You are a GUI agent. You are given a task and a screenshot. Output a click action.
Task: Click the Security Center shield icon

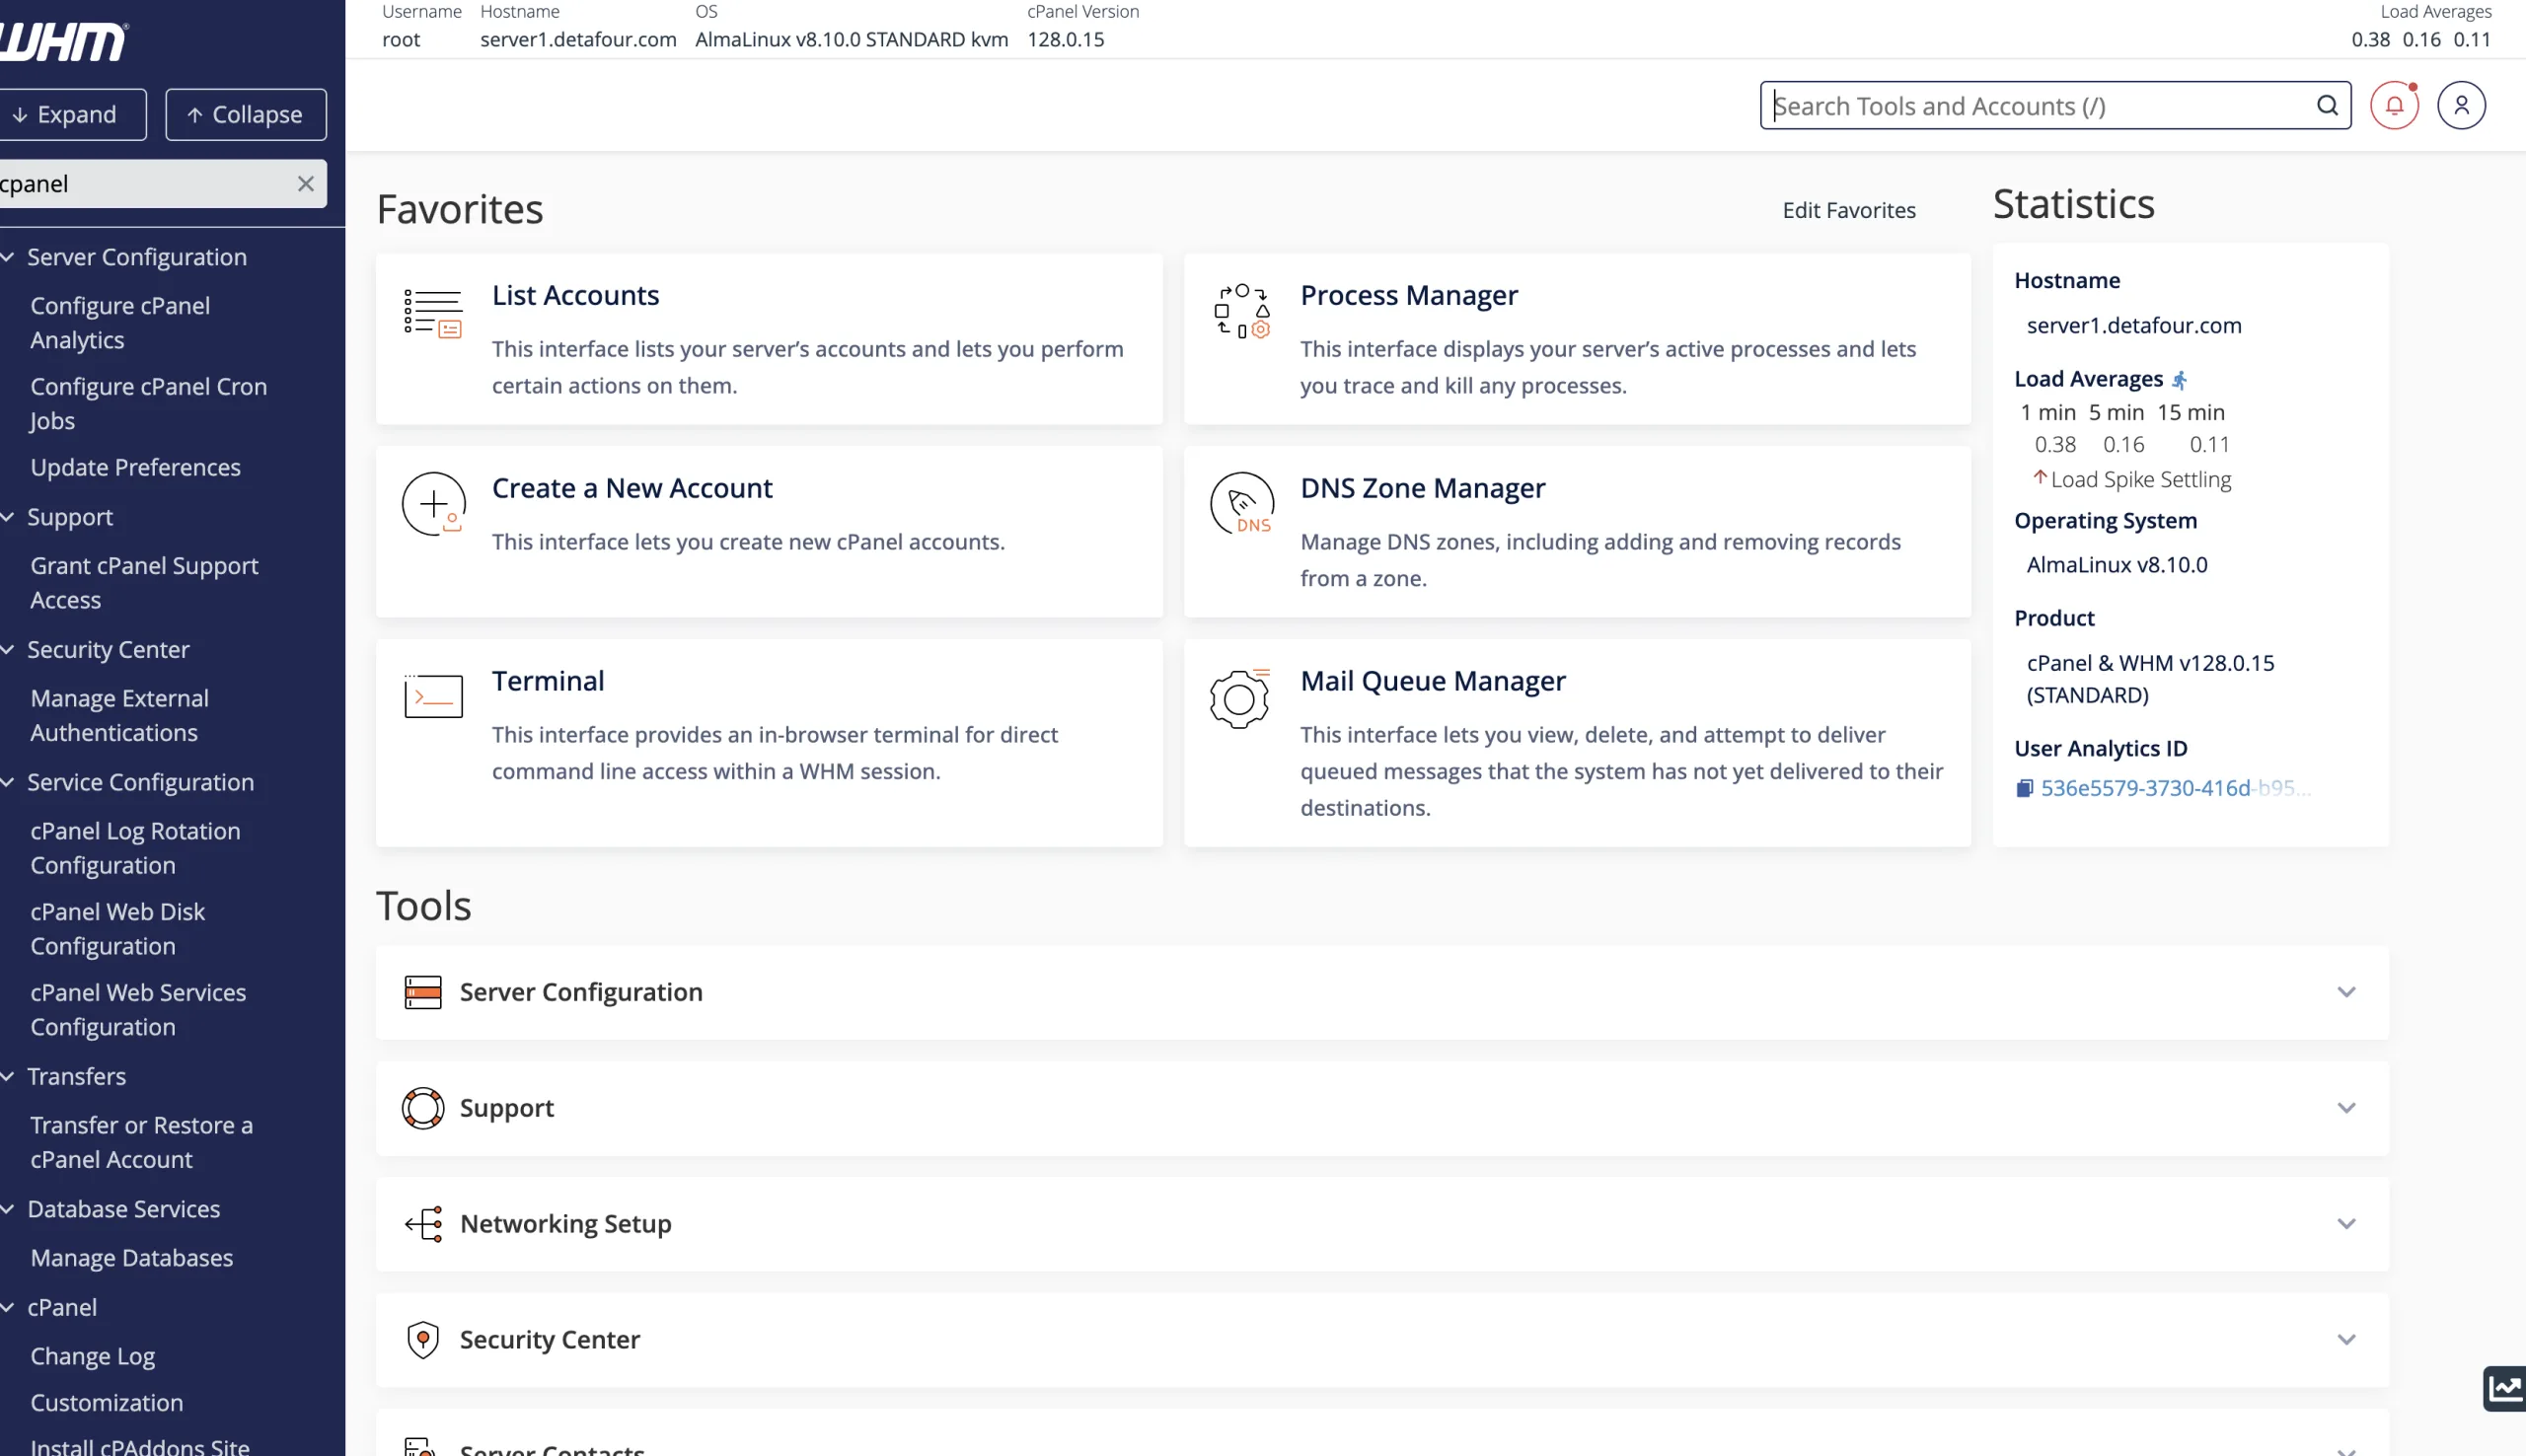point(423,1340)
